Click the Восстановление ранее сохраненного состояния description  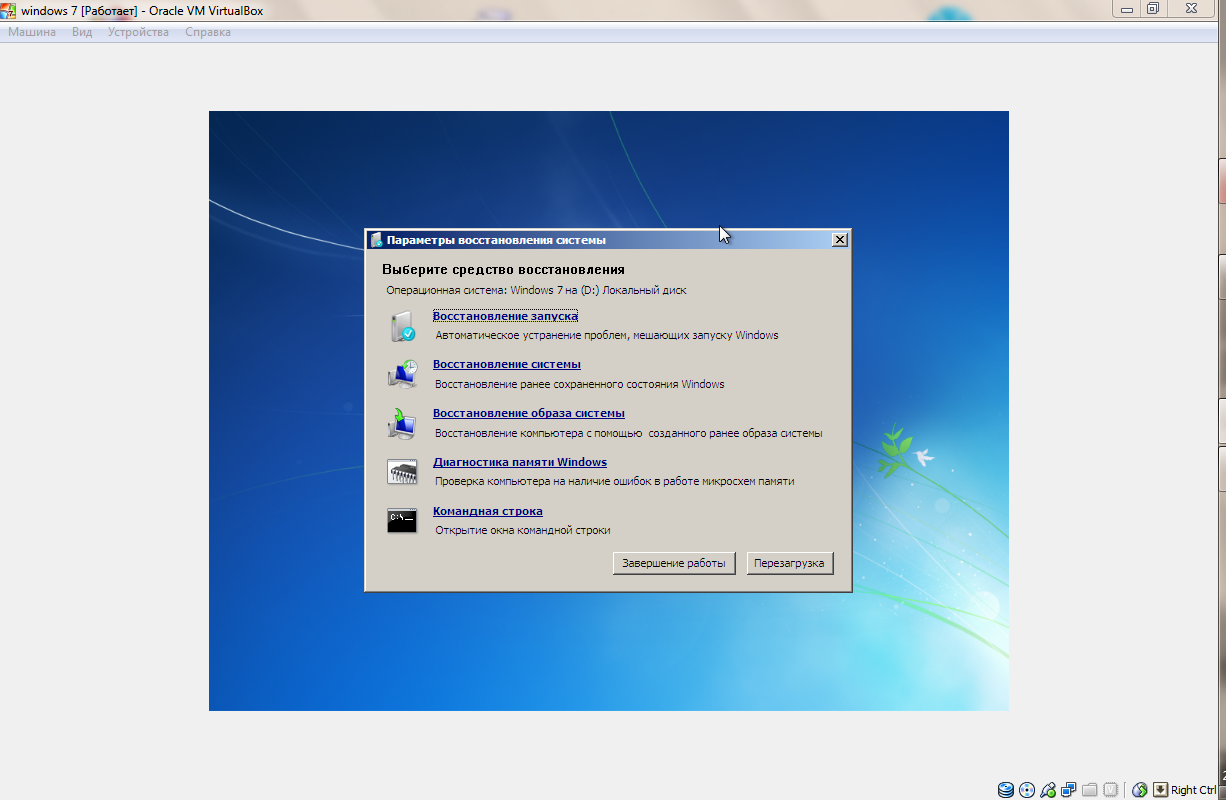point(580,384)
